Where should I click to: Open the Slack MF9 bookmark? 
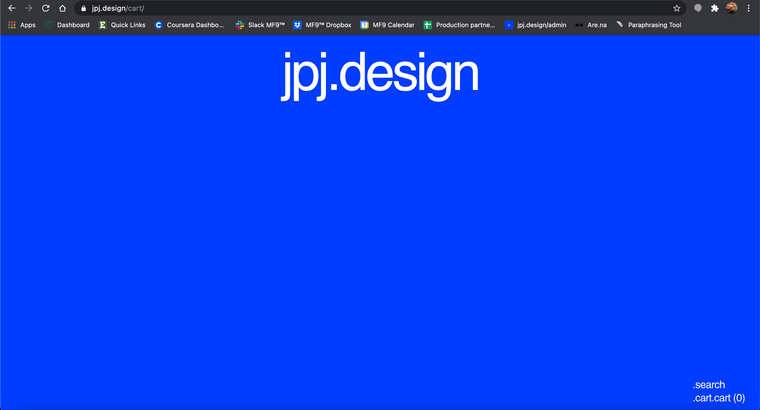(261, 25)
